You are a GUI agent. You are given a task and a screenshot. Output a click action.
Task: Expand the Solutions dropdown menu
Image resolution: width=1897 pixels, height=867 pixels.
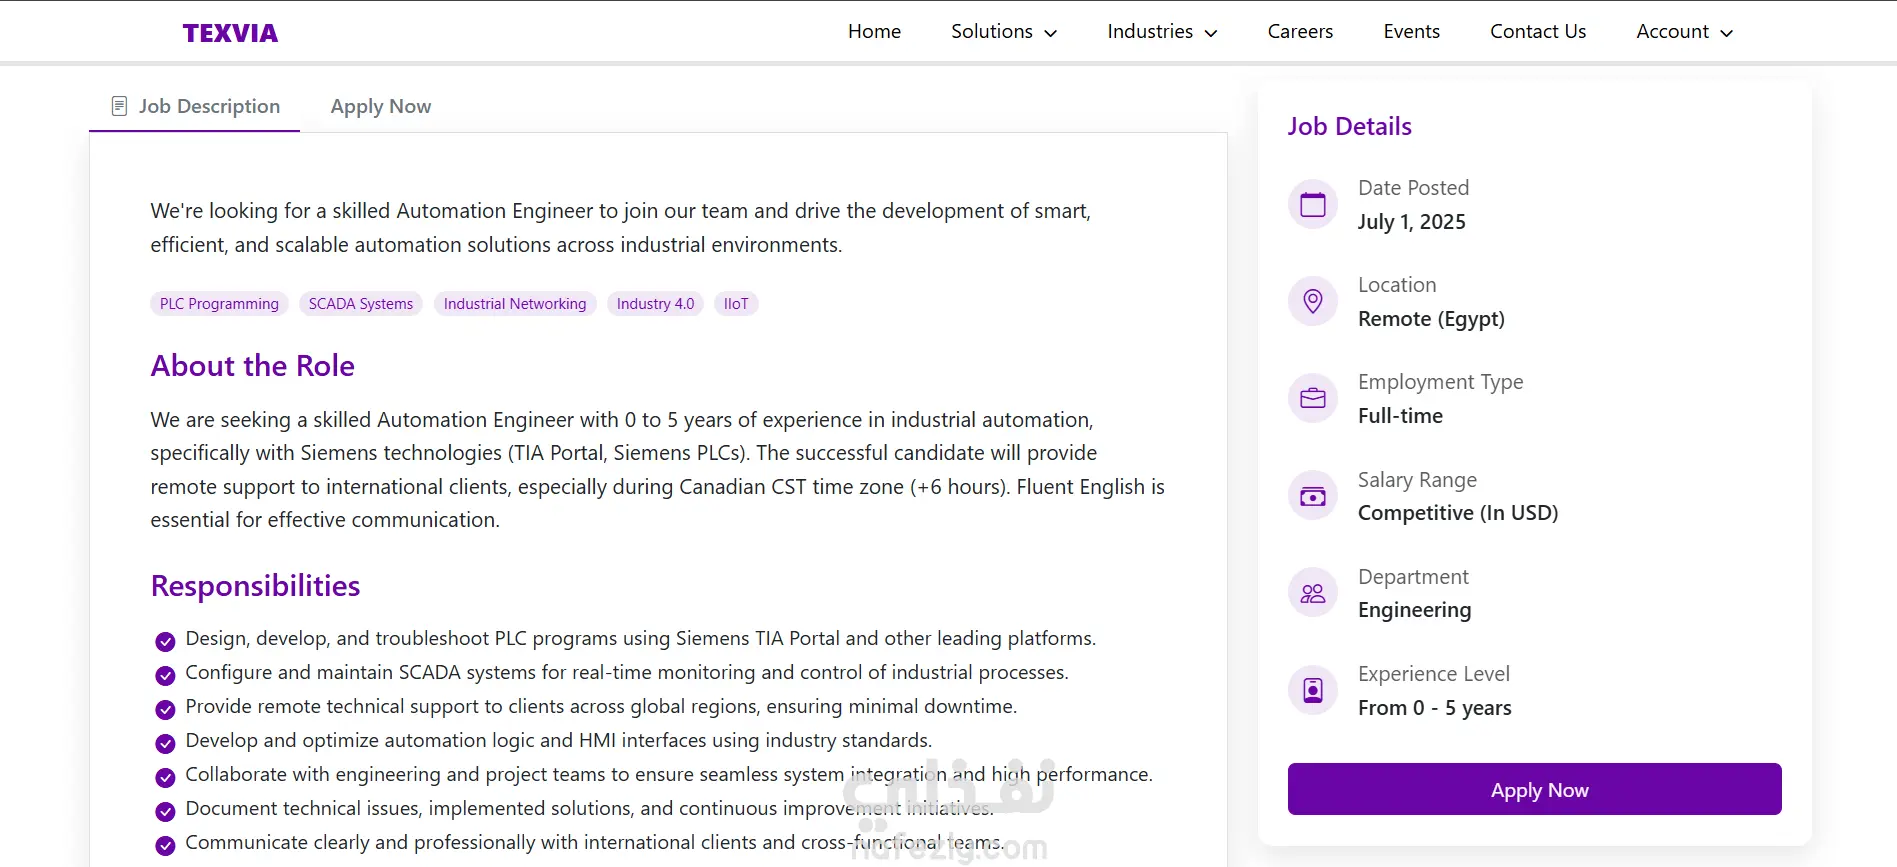1004,32
